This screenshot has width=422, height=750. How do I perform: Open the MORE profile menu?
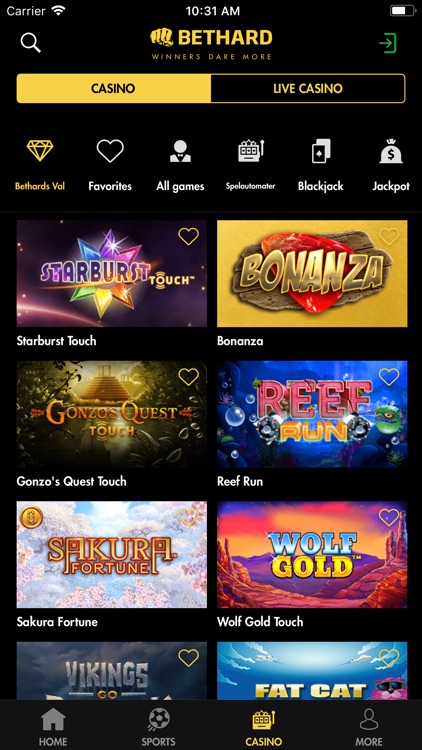pos(369,727)
